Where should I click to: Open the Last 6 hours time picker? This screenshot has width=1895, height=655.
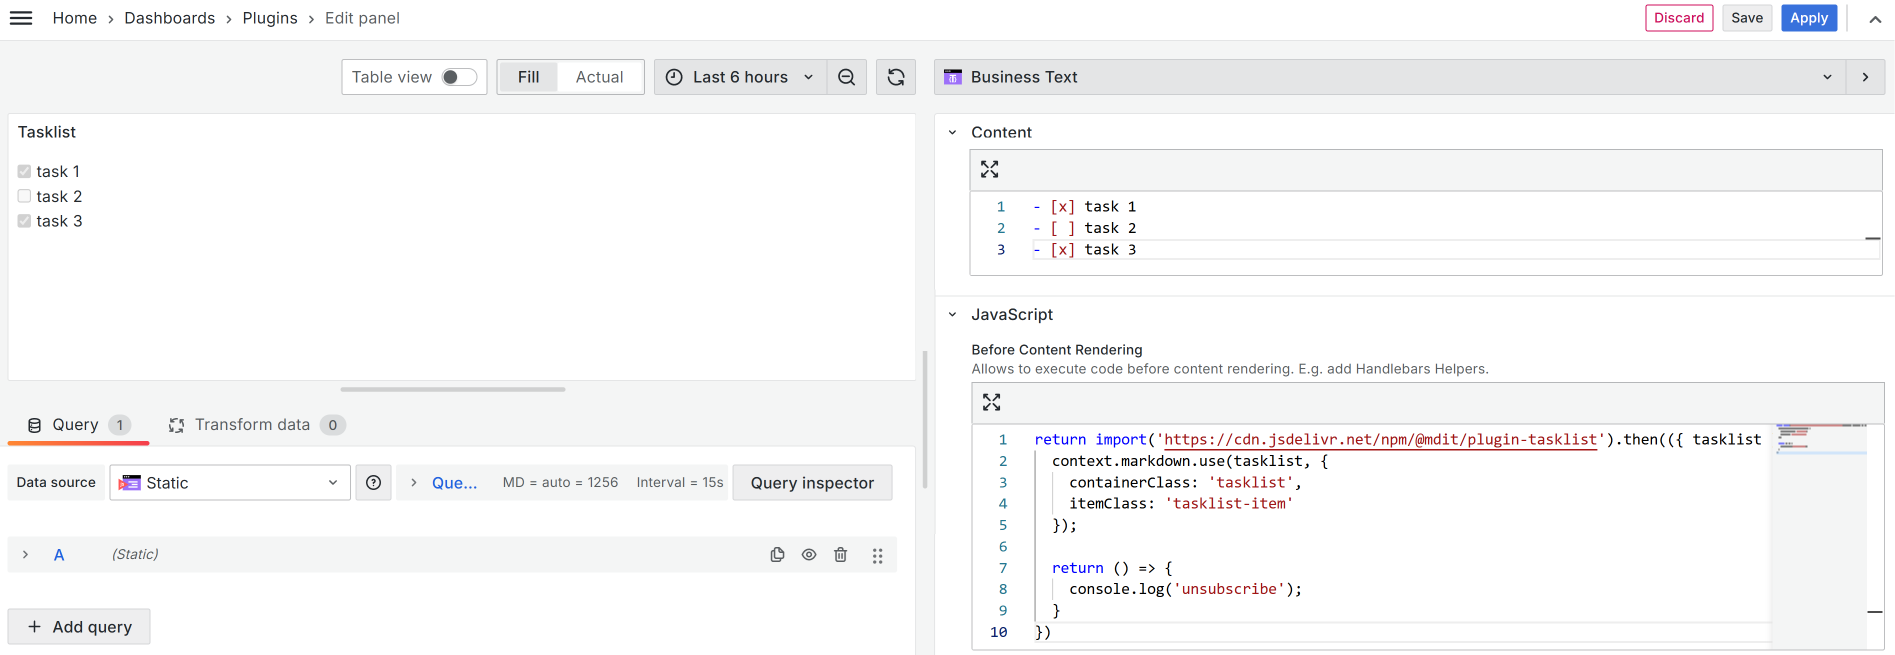740,77
